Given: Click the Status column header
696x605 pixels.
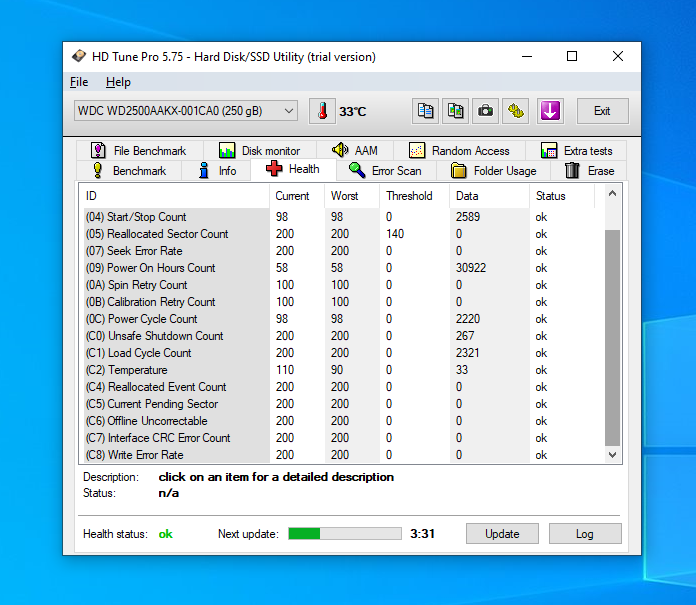Looking at the screenshot, I should pos(562,196).
